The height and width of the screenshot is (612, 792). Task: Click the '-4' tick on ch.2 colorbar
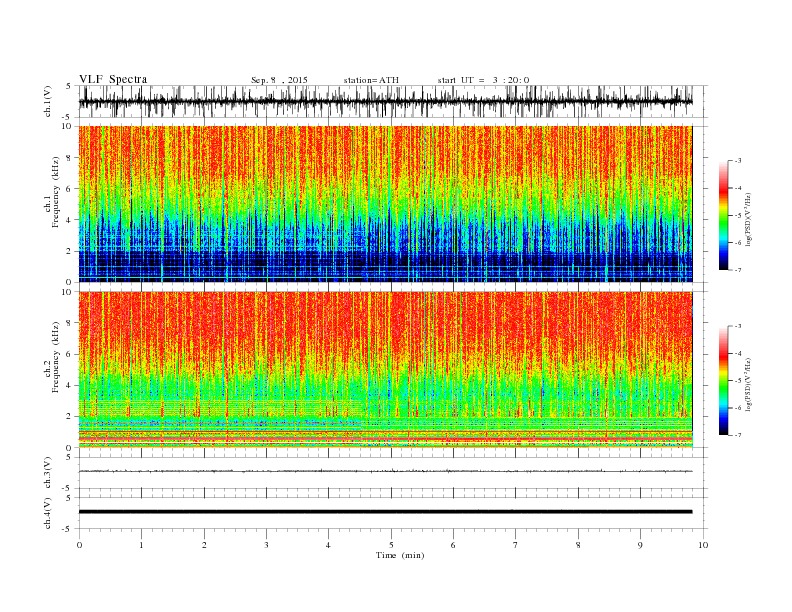click(738, 353)
